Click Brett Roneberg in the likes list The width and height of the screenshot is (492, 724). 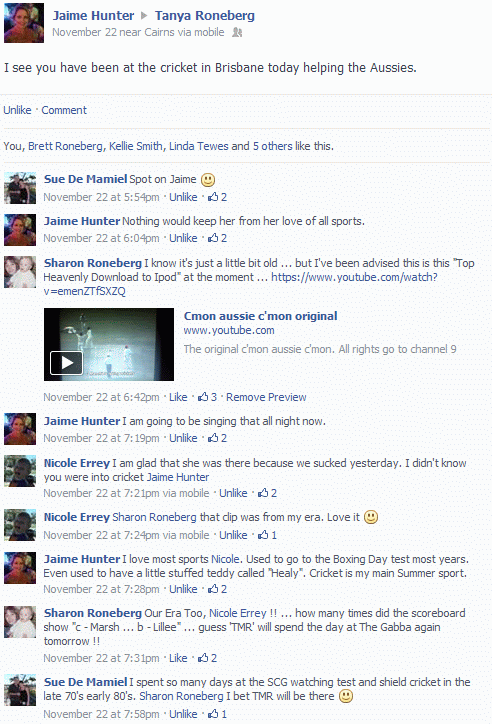tap(66, 146)
